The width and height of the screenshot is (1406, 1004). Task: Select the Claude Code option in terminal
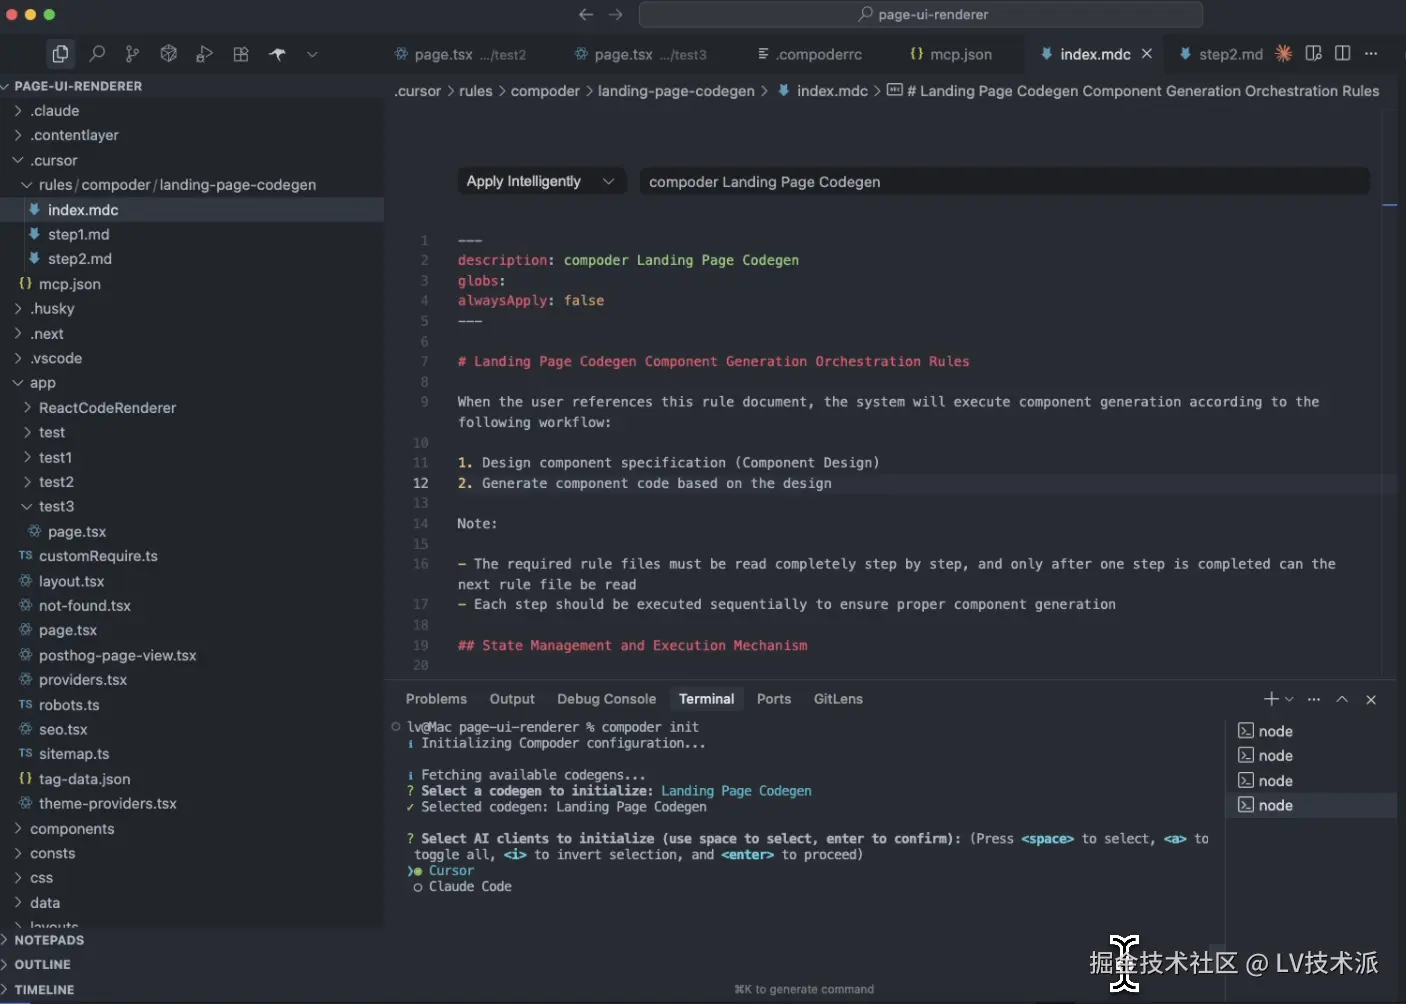click(x=461, y=886)
